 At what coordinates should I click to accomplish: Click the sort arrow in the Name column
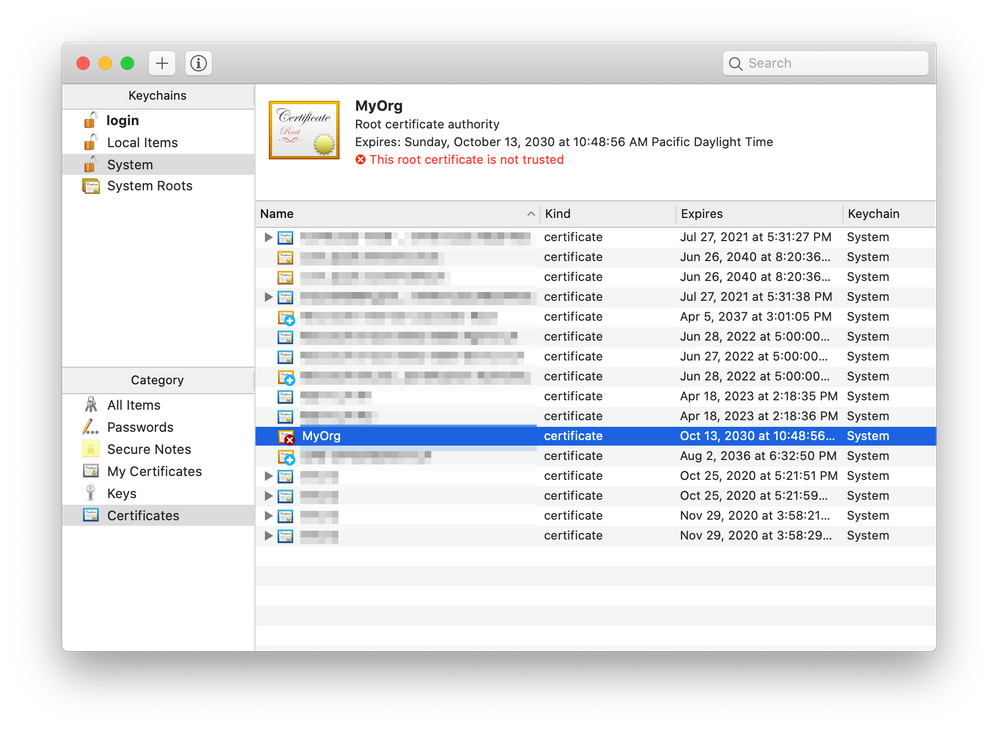pyautogui.click(x=531, y=213)
